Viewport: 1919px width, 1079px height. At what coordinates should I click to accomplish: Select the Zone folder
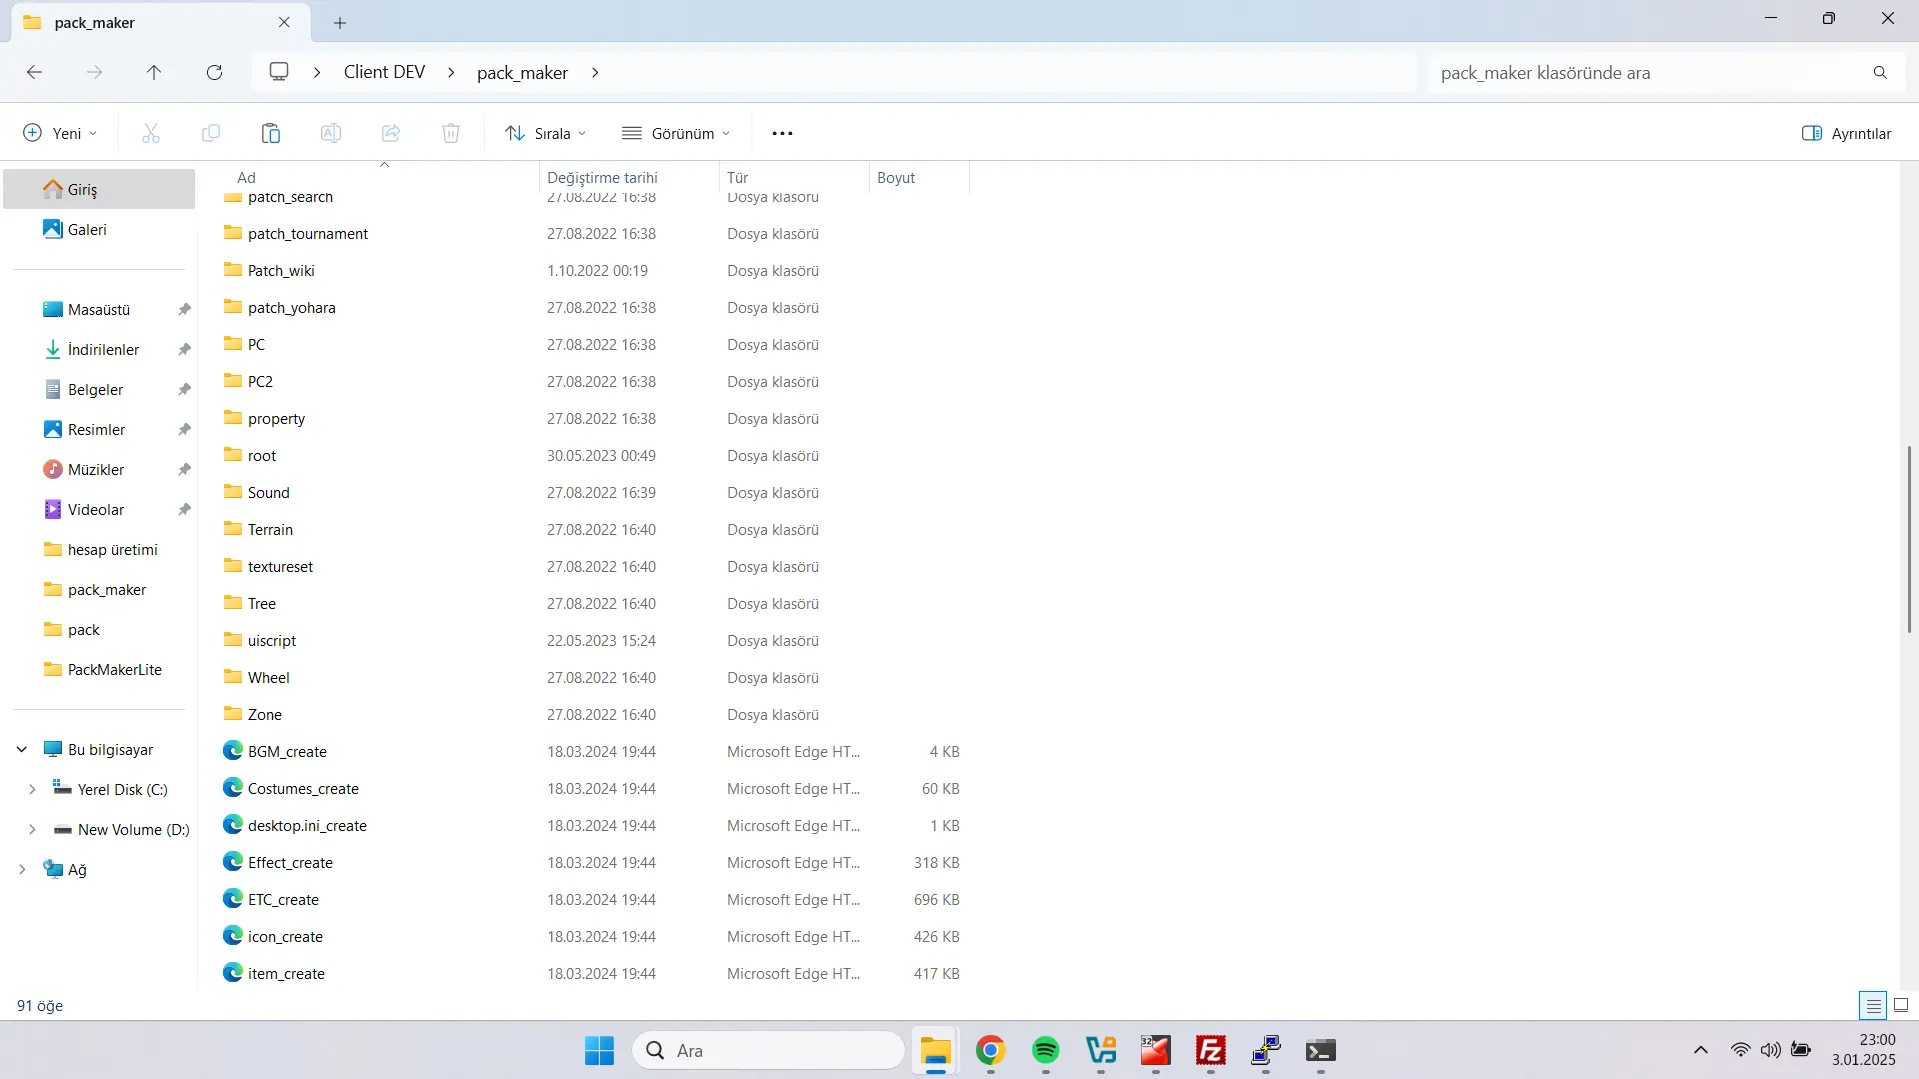[265, 714]
